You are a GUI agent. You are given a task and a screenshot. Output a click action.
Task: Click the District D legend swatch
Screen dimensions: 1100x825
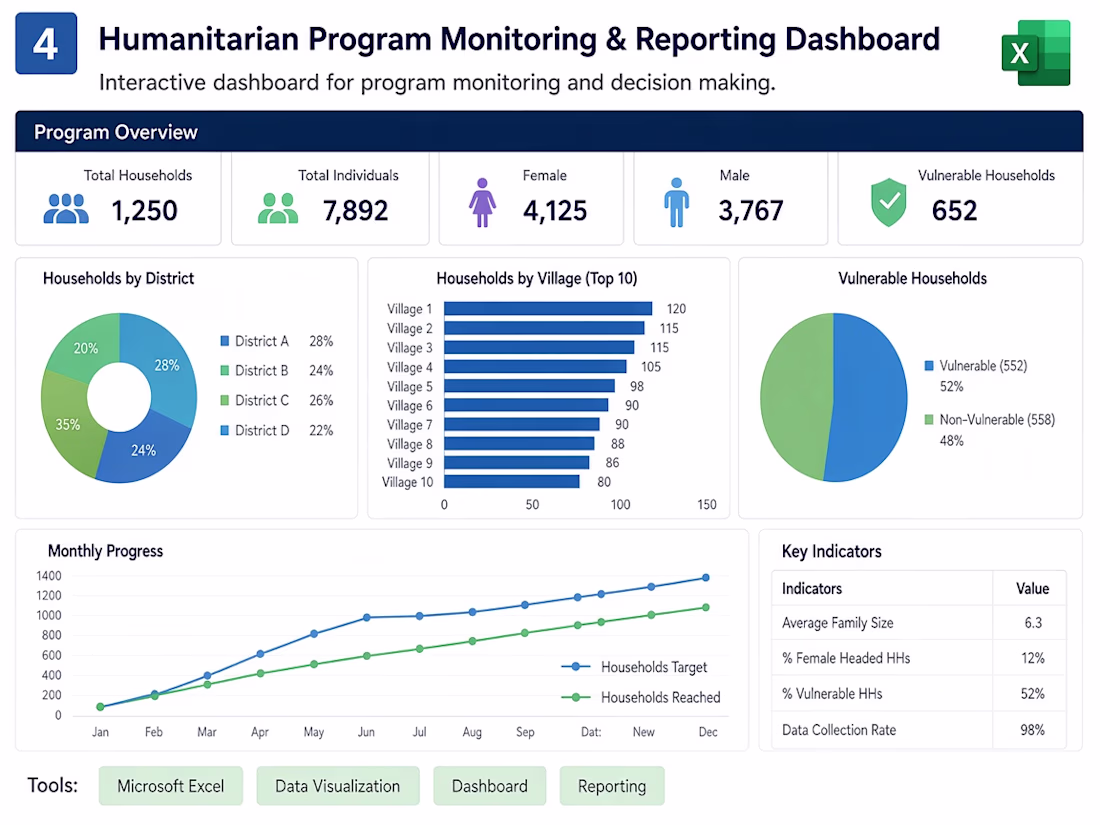(224, 430)
